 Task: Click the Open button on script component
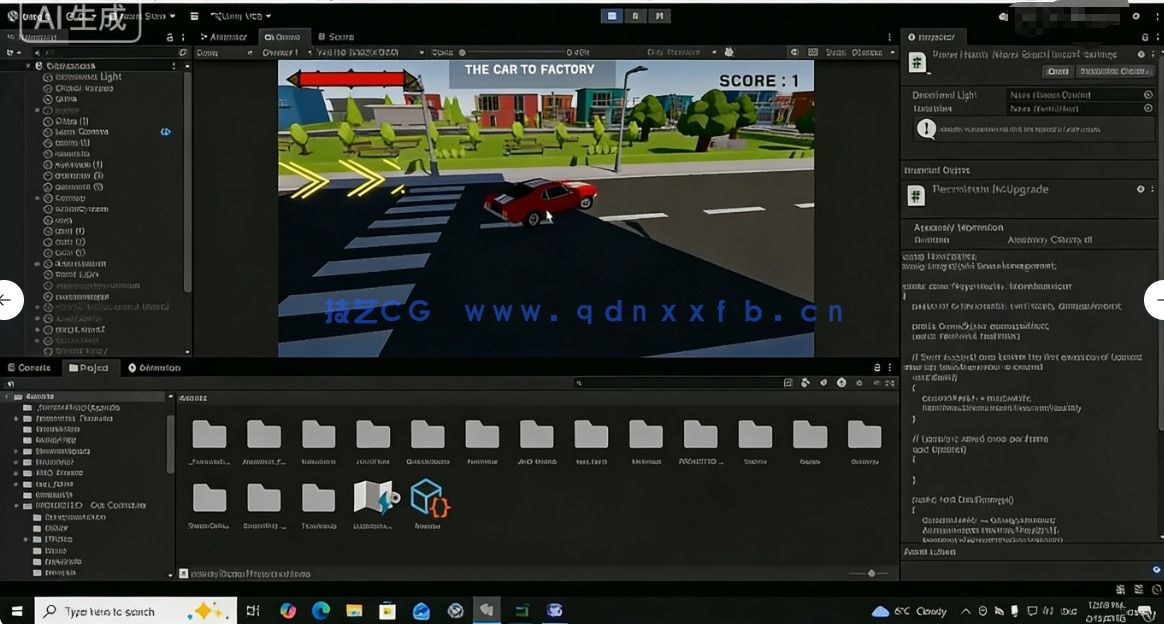(1057, 71)
